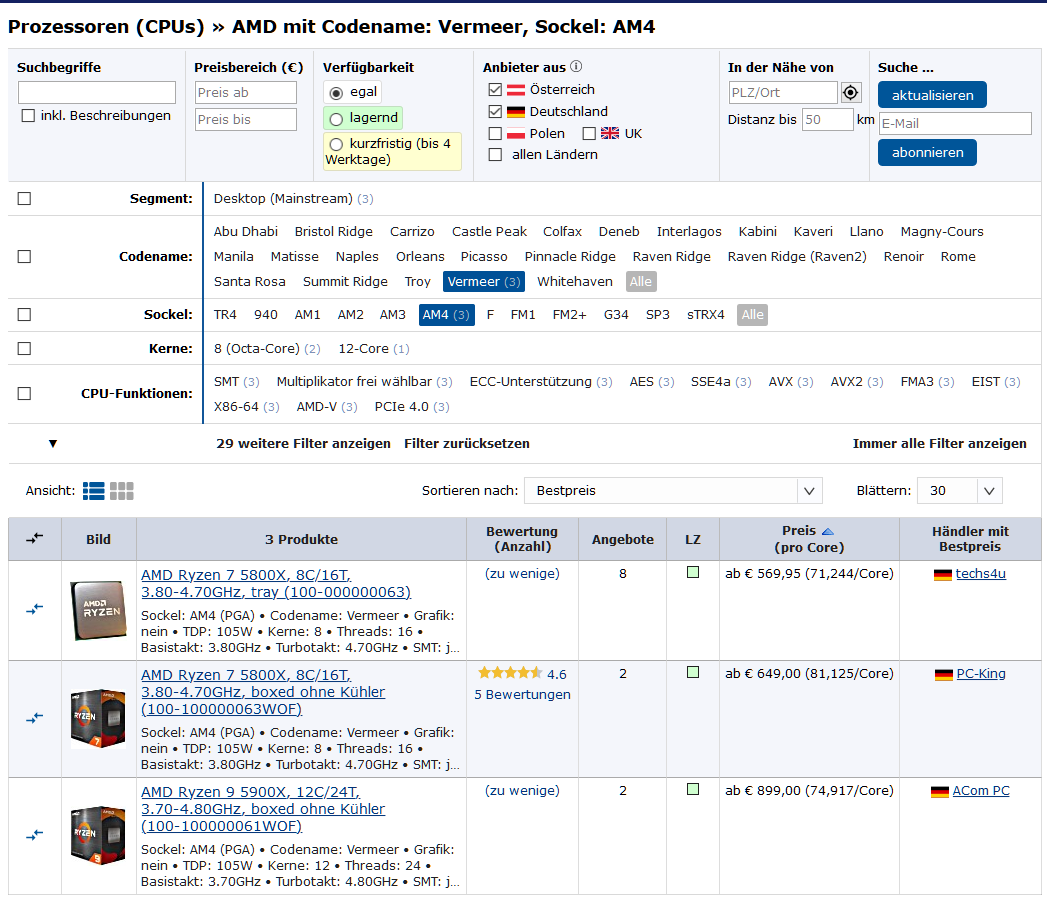The width and height of the screenshot is (1047, 920).
Task: Select PCIe 4.0 CPU function filter
Action: [412, 407]
